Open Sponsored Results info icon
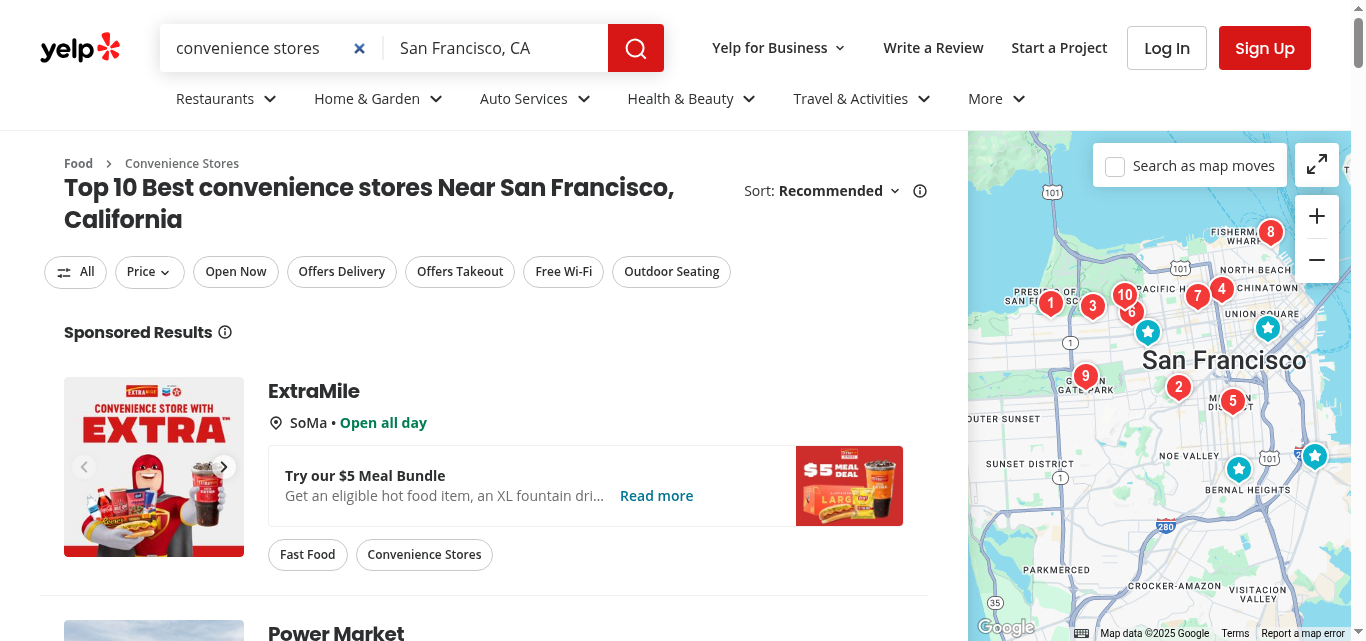This screenshot has height=641, width=1366. (x=225, y=332)
